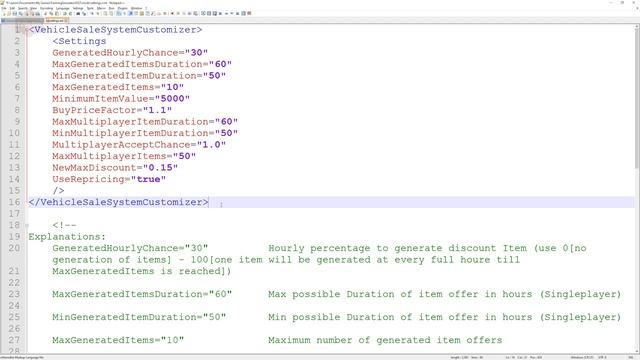Image resolution: width=640 pixels, height=360 pixels.
Task: Click the Settings tag on line 2
Action: (x=79, y=41)
